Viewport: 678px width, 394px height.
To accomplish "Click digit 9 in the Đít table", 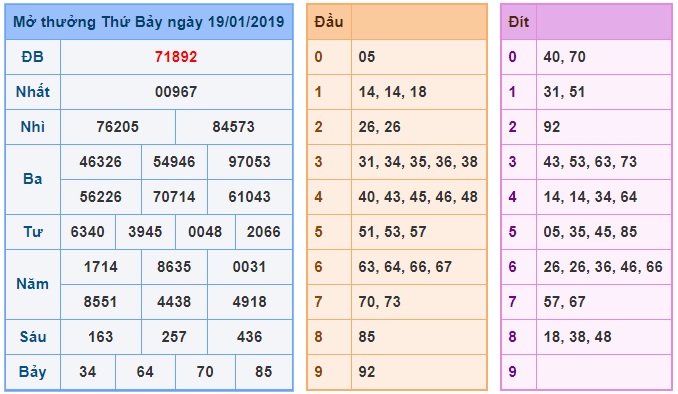I will click(513, 372).
